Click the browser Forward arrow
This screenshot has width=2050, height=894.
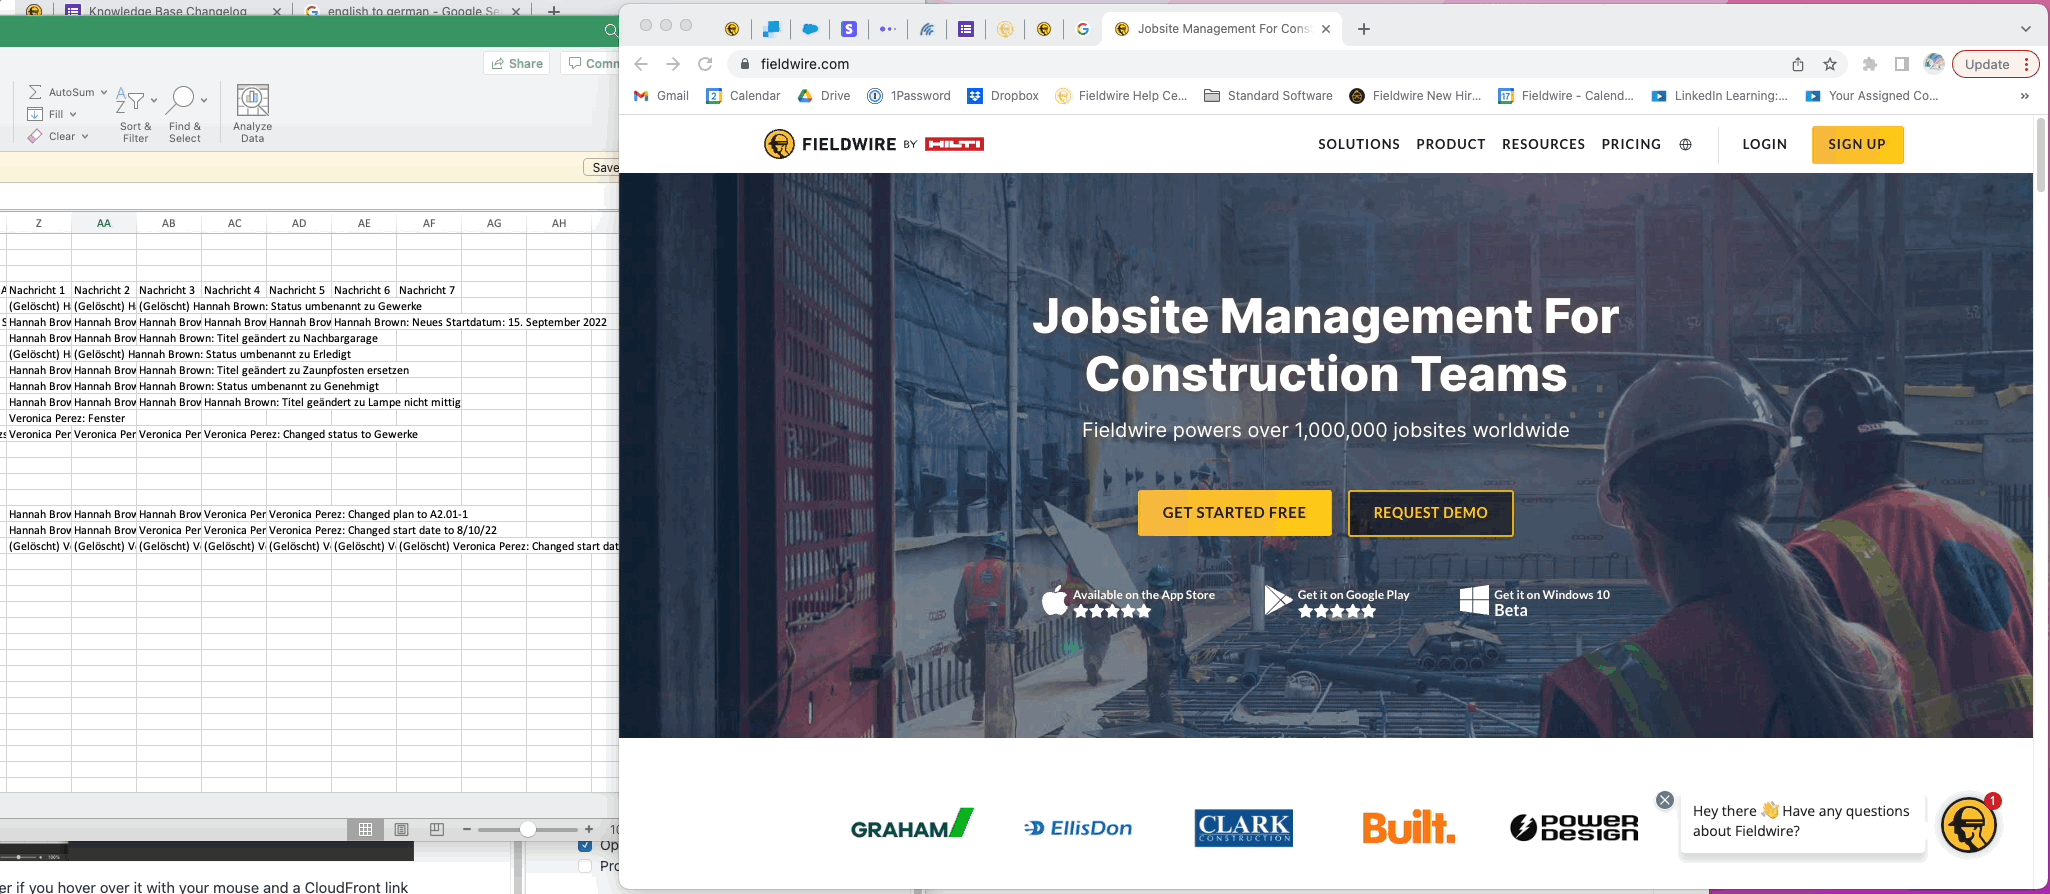tap(673, 64)
